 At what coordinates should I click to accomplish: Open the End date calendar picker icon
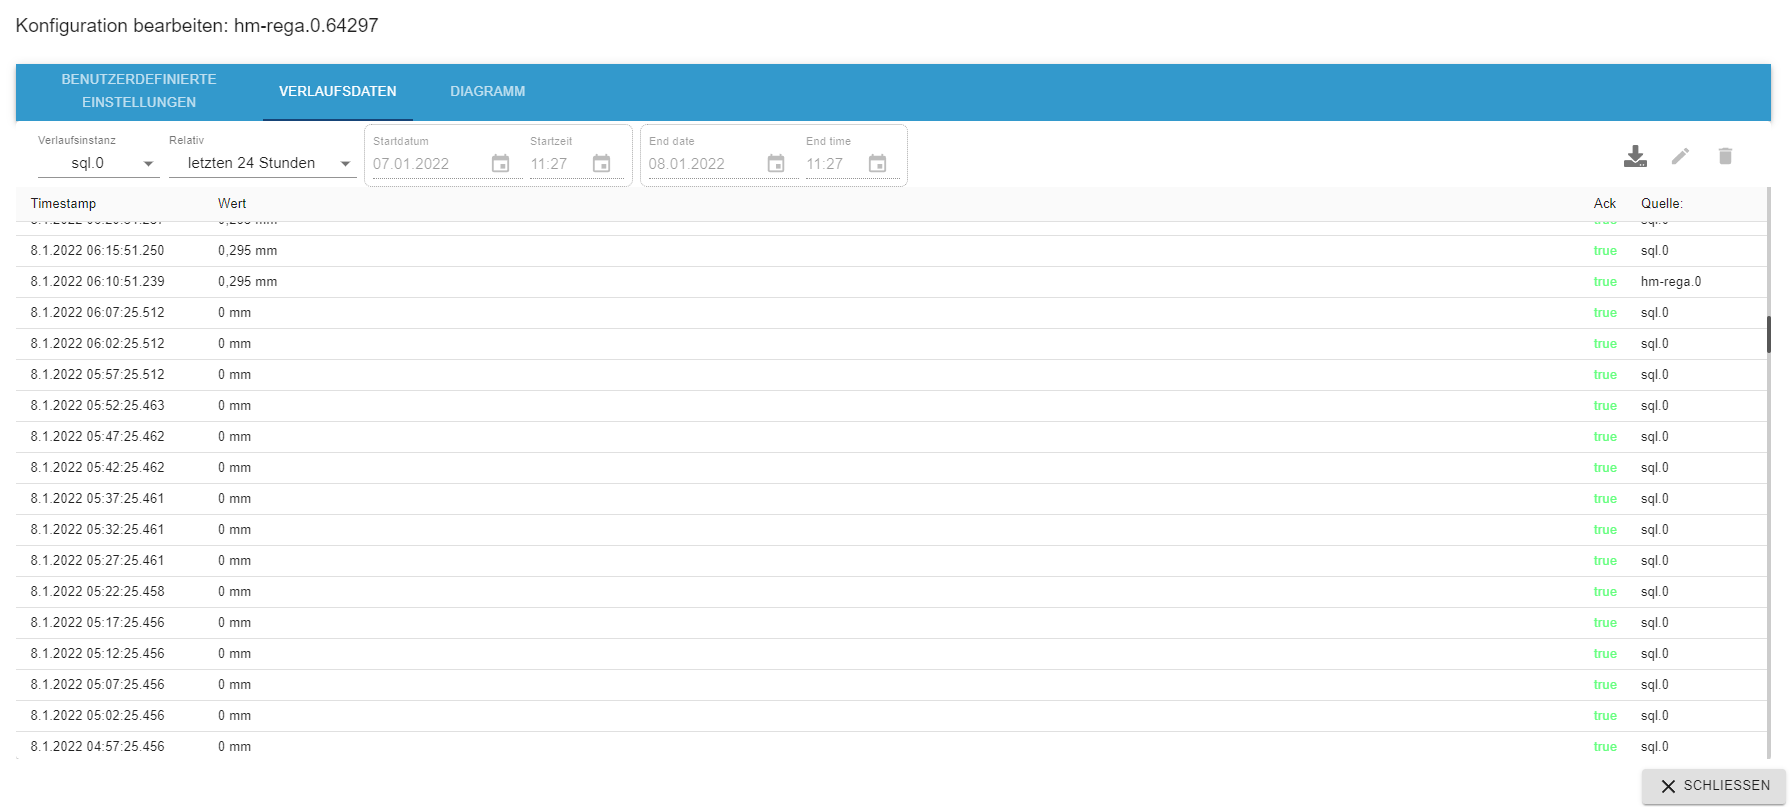point(776,164)
